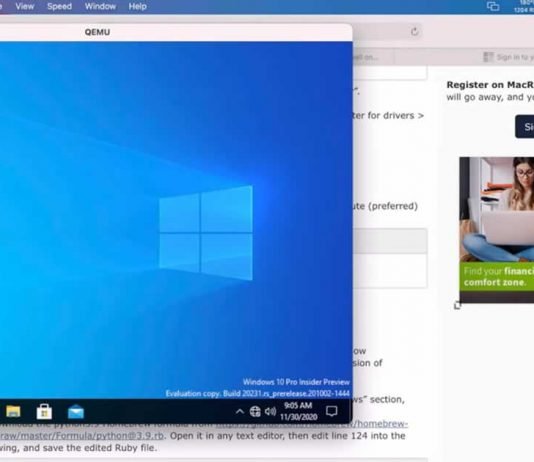Open File Explorer in Windows taskbar
This screenshot has height=462, width=534.
13,412
